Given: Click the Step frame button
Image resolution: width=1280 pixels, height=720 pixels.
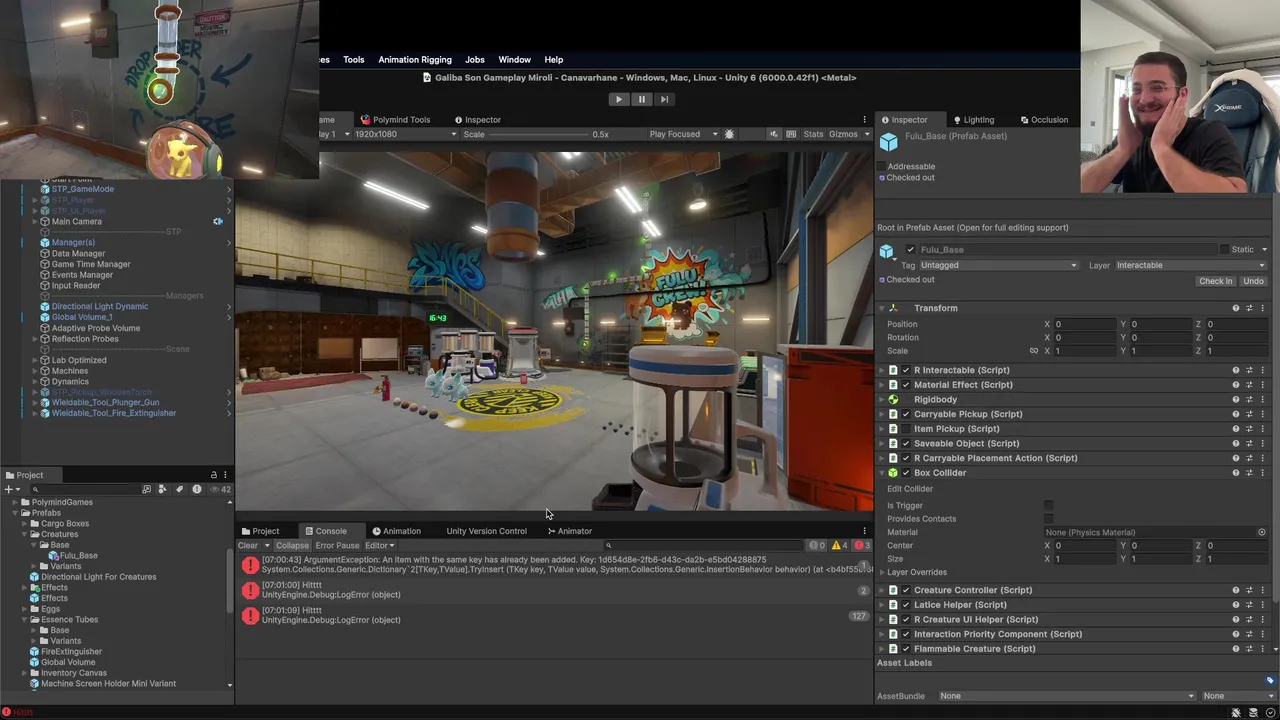Looking at the screenshot, I should click(664, 99).
